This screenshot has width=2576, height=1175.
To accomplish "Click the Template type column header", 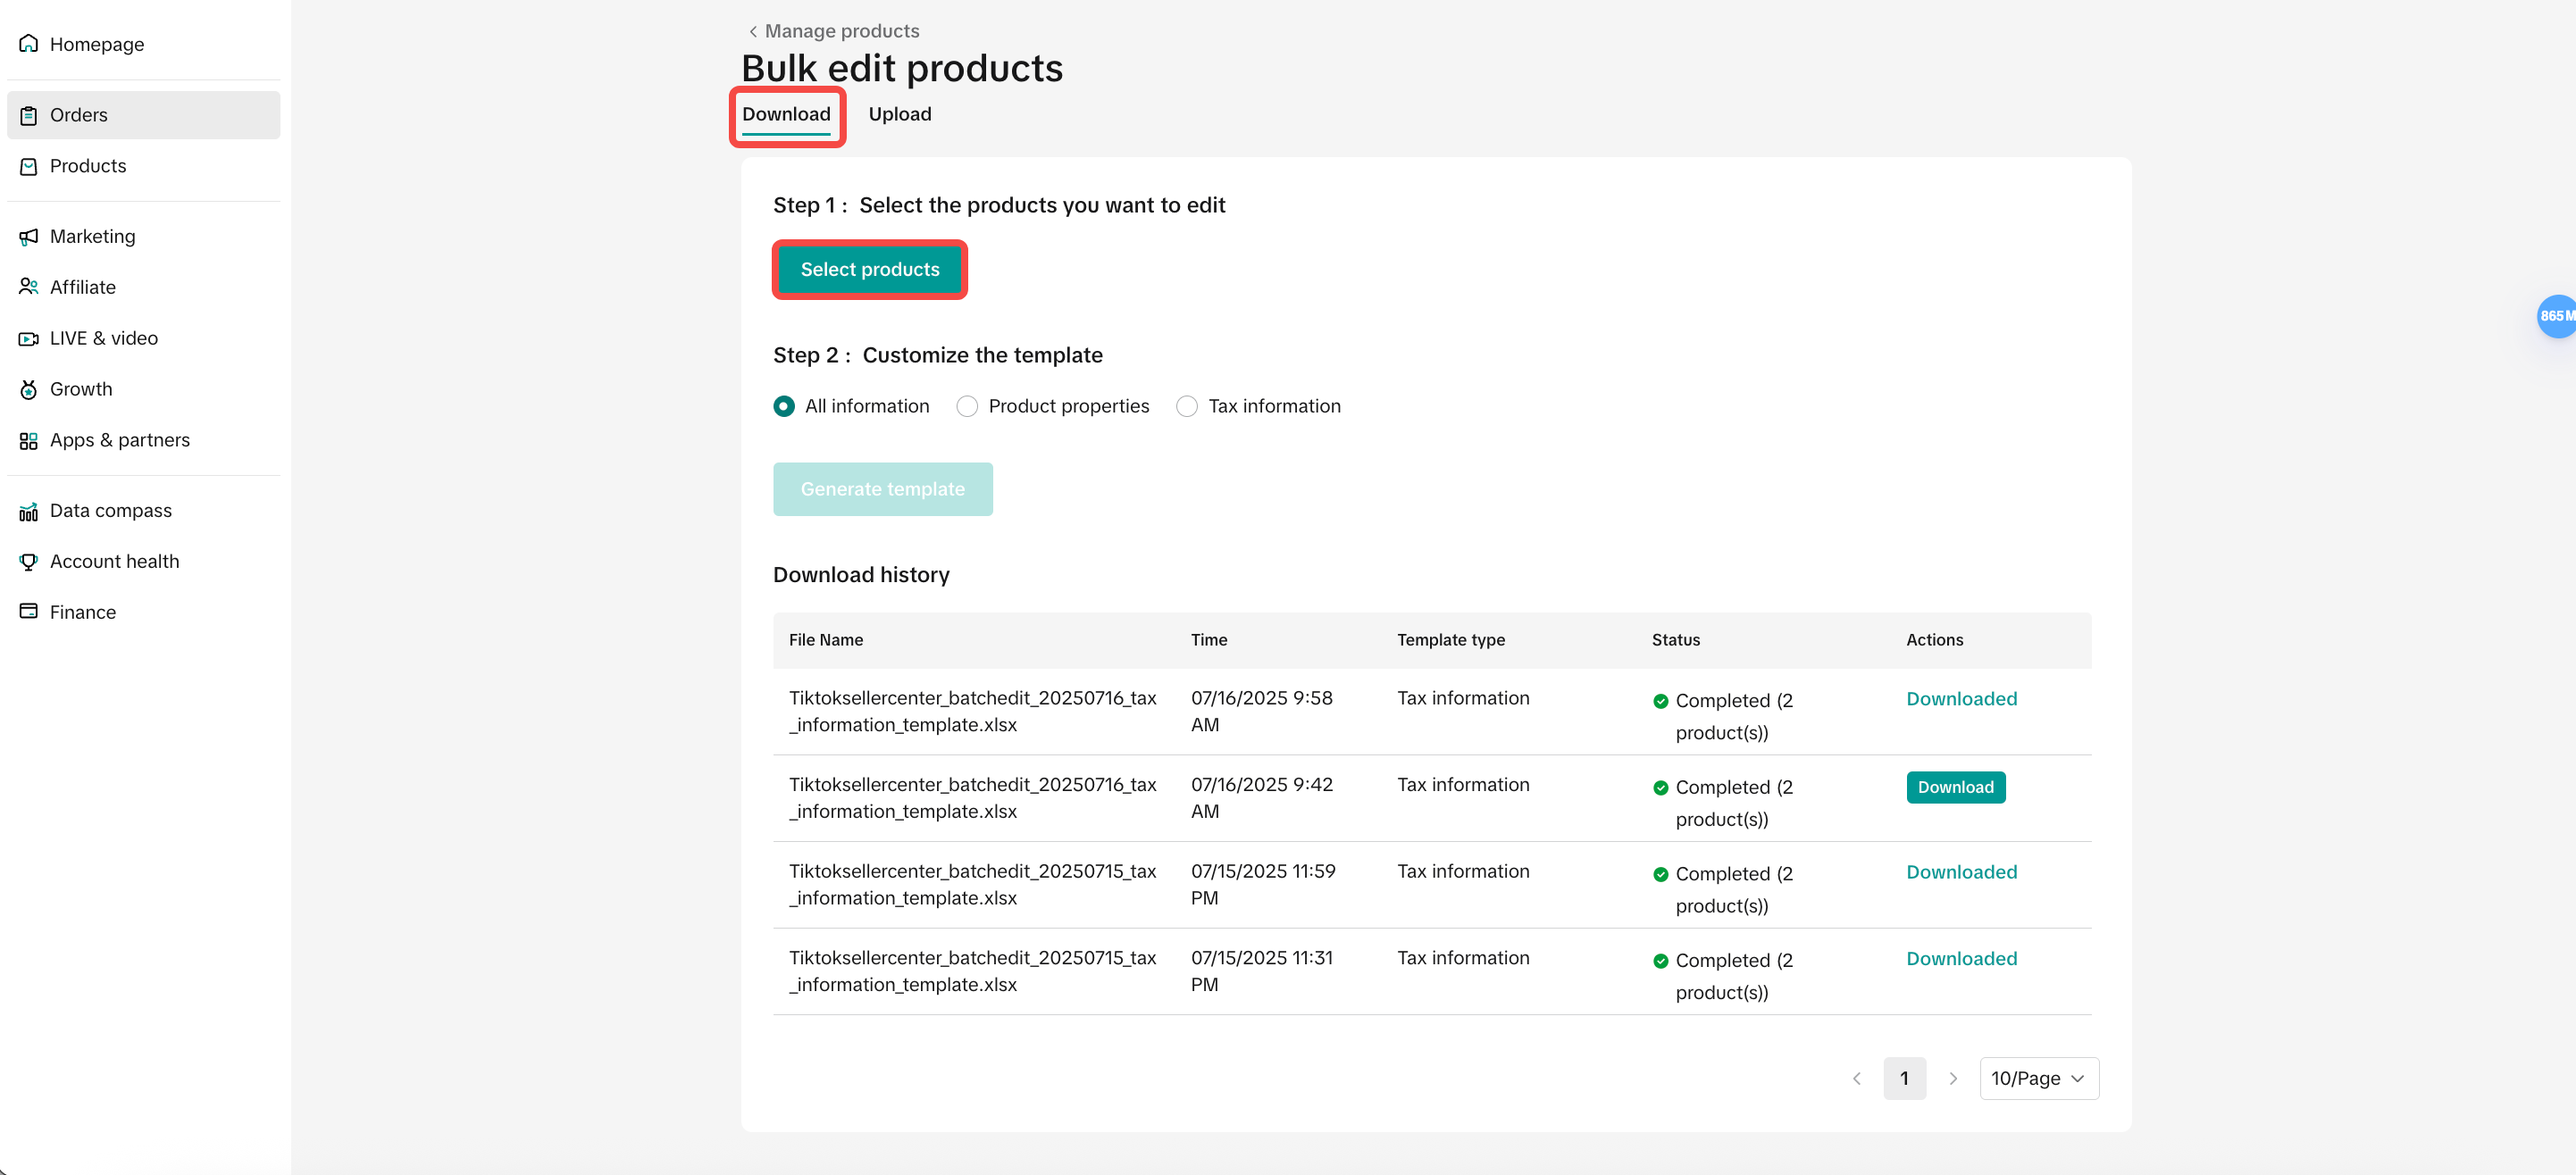I will 1450,639.
